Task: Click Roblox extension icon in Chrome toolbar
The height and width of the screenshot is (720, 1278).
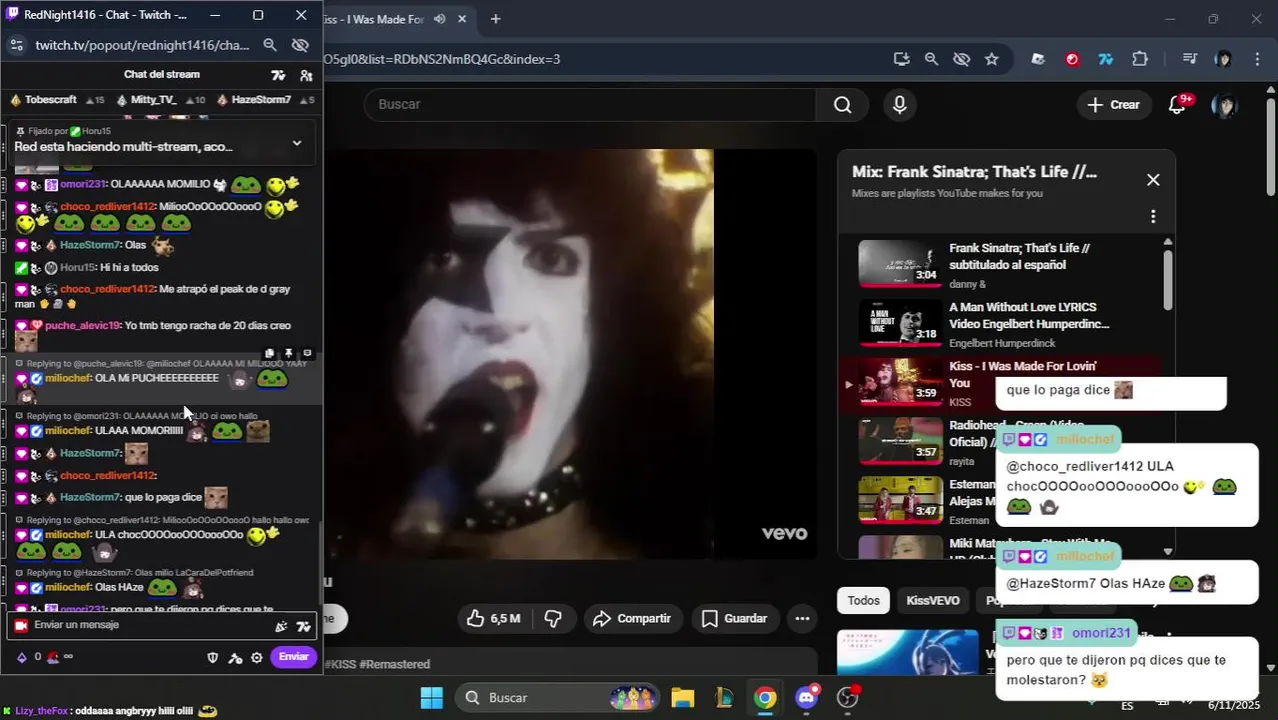Action: coord(1038,59)
